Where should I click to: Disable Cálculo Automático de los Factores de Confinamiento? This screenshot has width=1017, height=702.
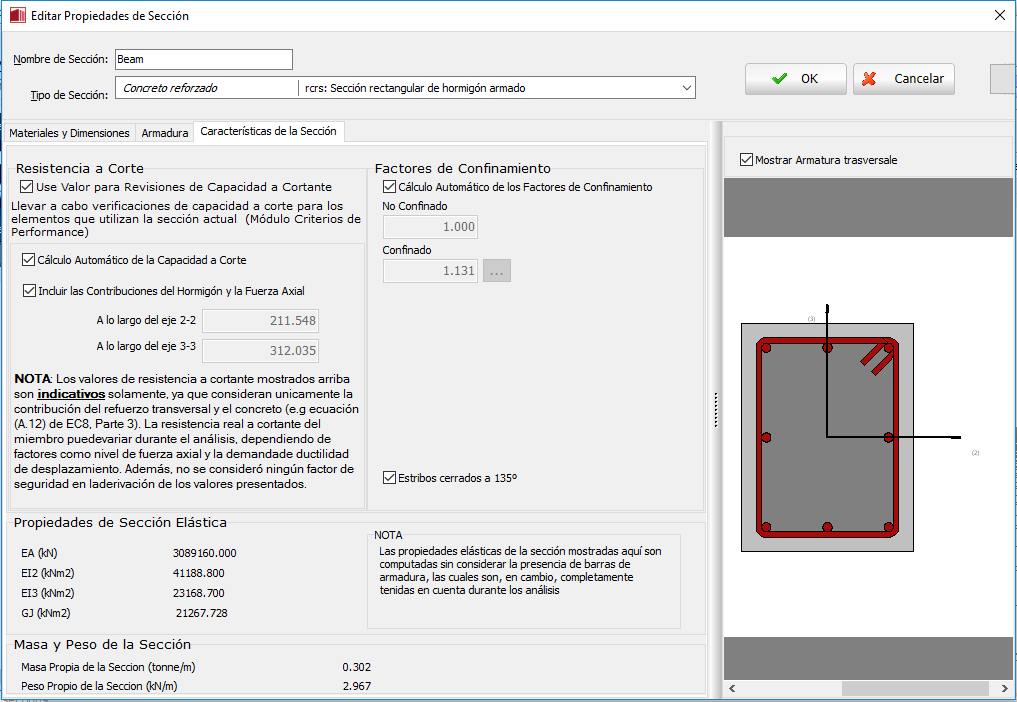390,187
